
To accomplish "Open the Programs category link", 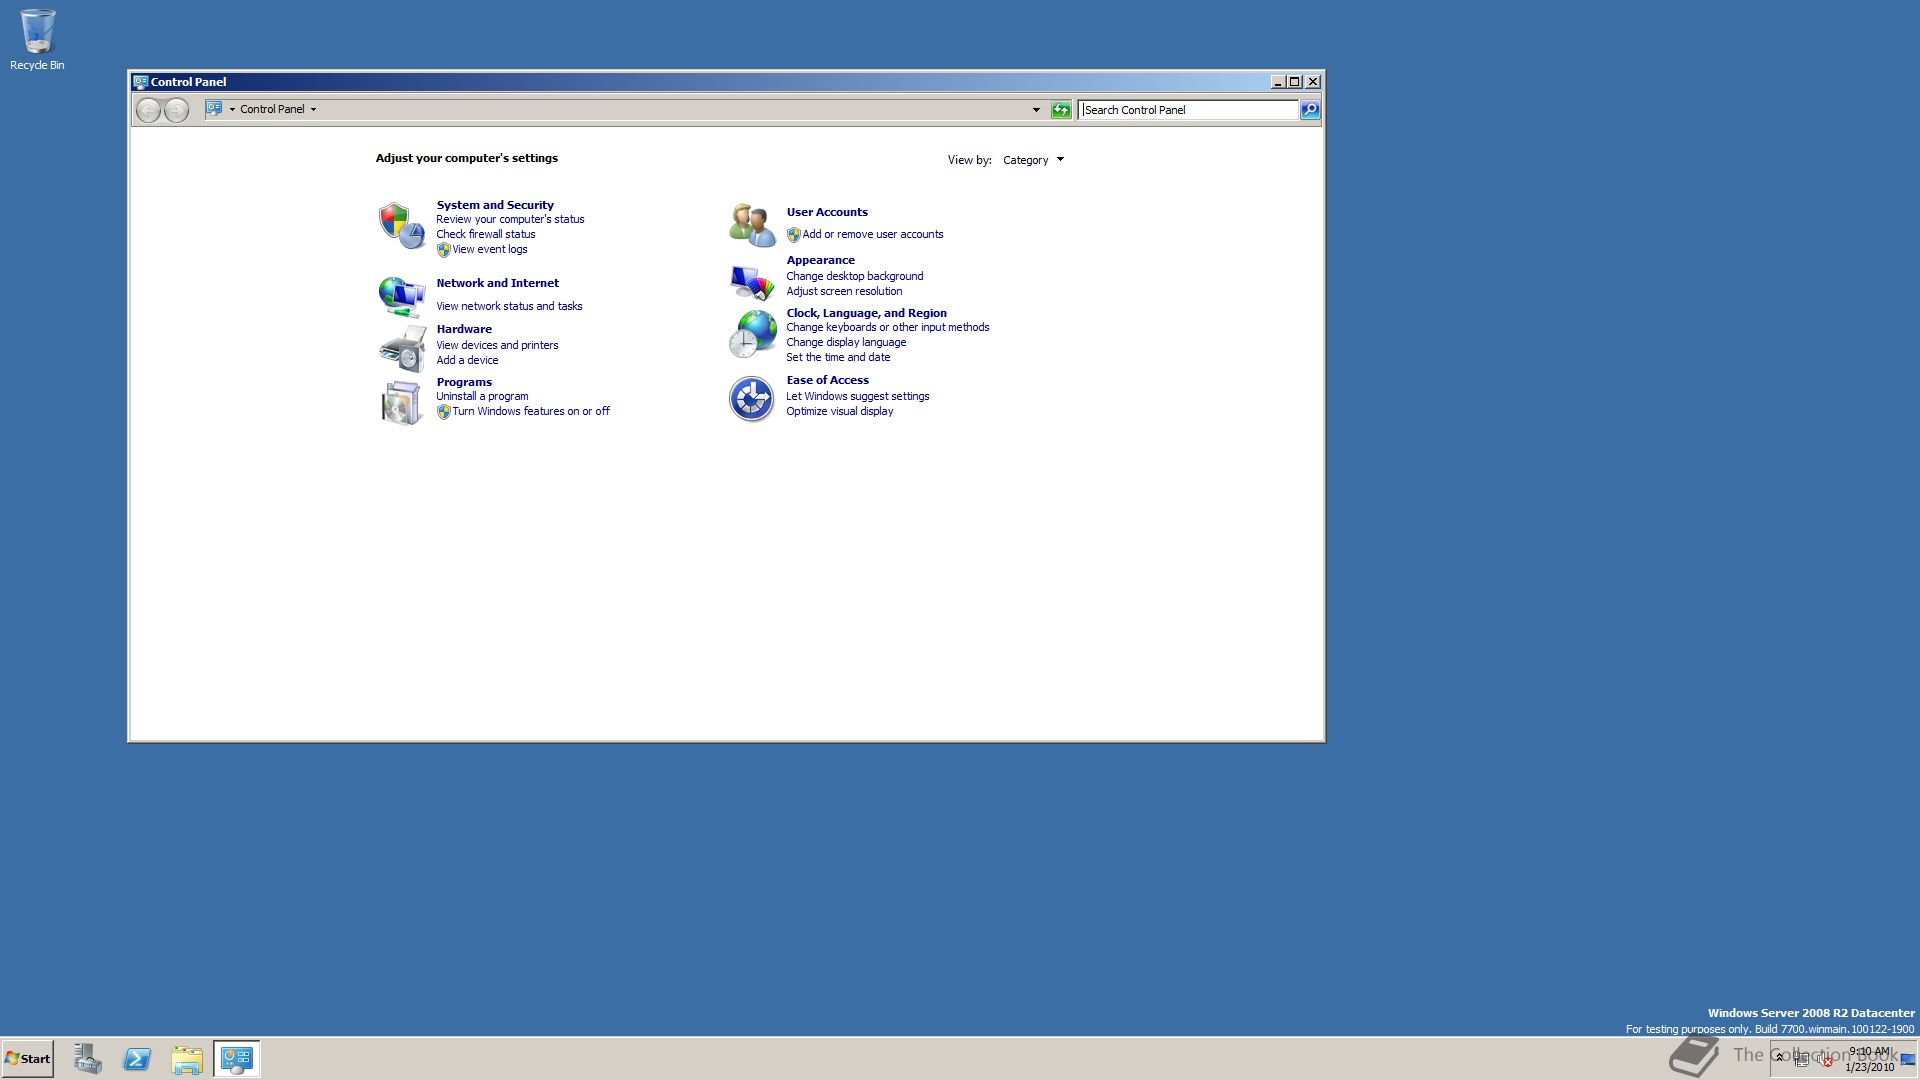I will pyautogui.click(x=464, y=382).
